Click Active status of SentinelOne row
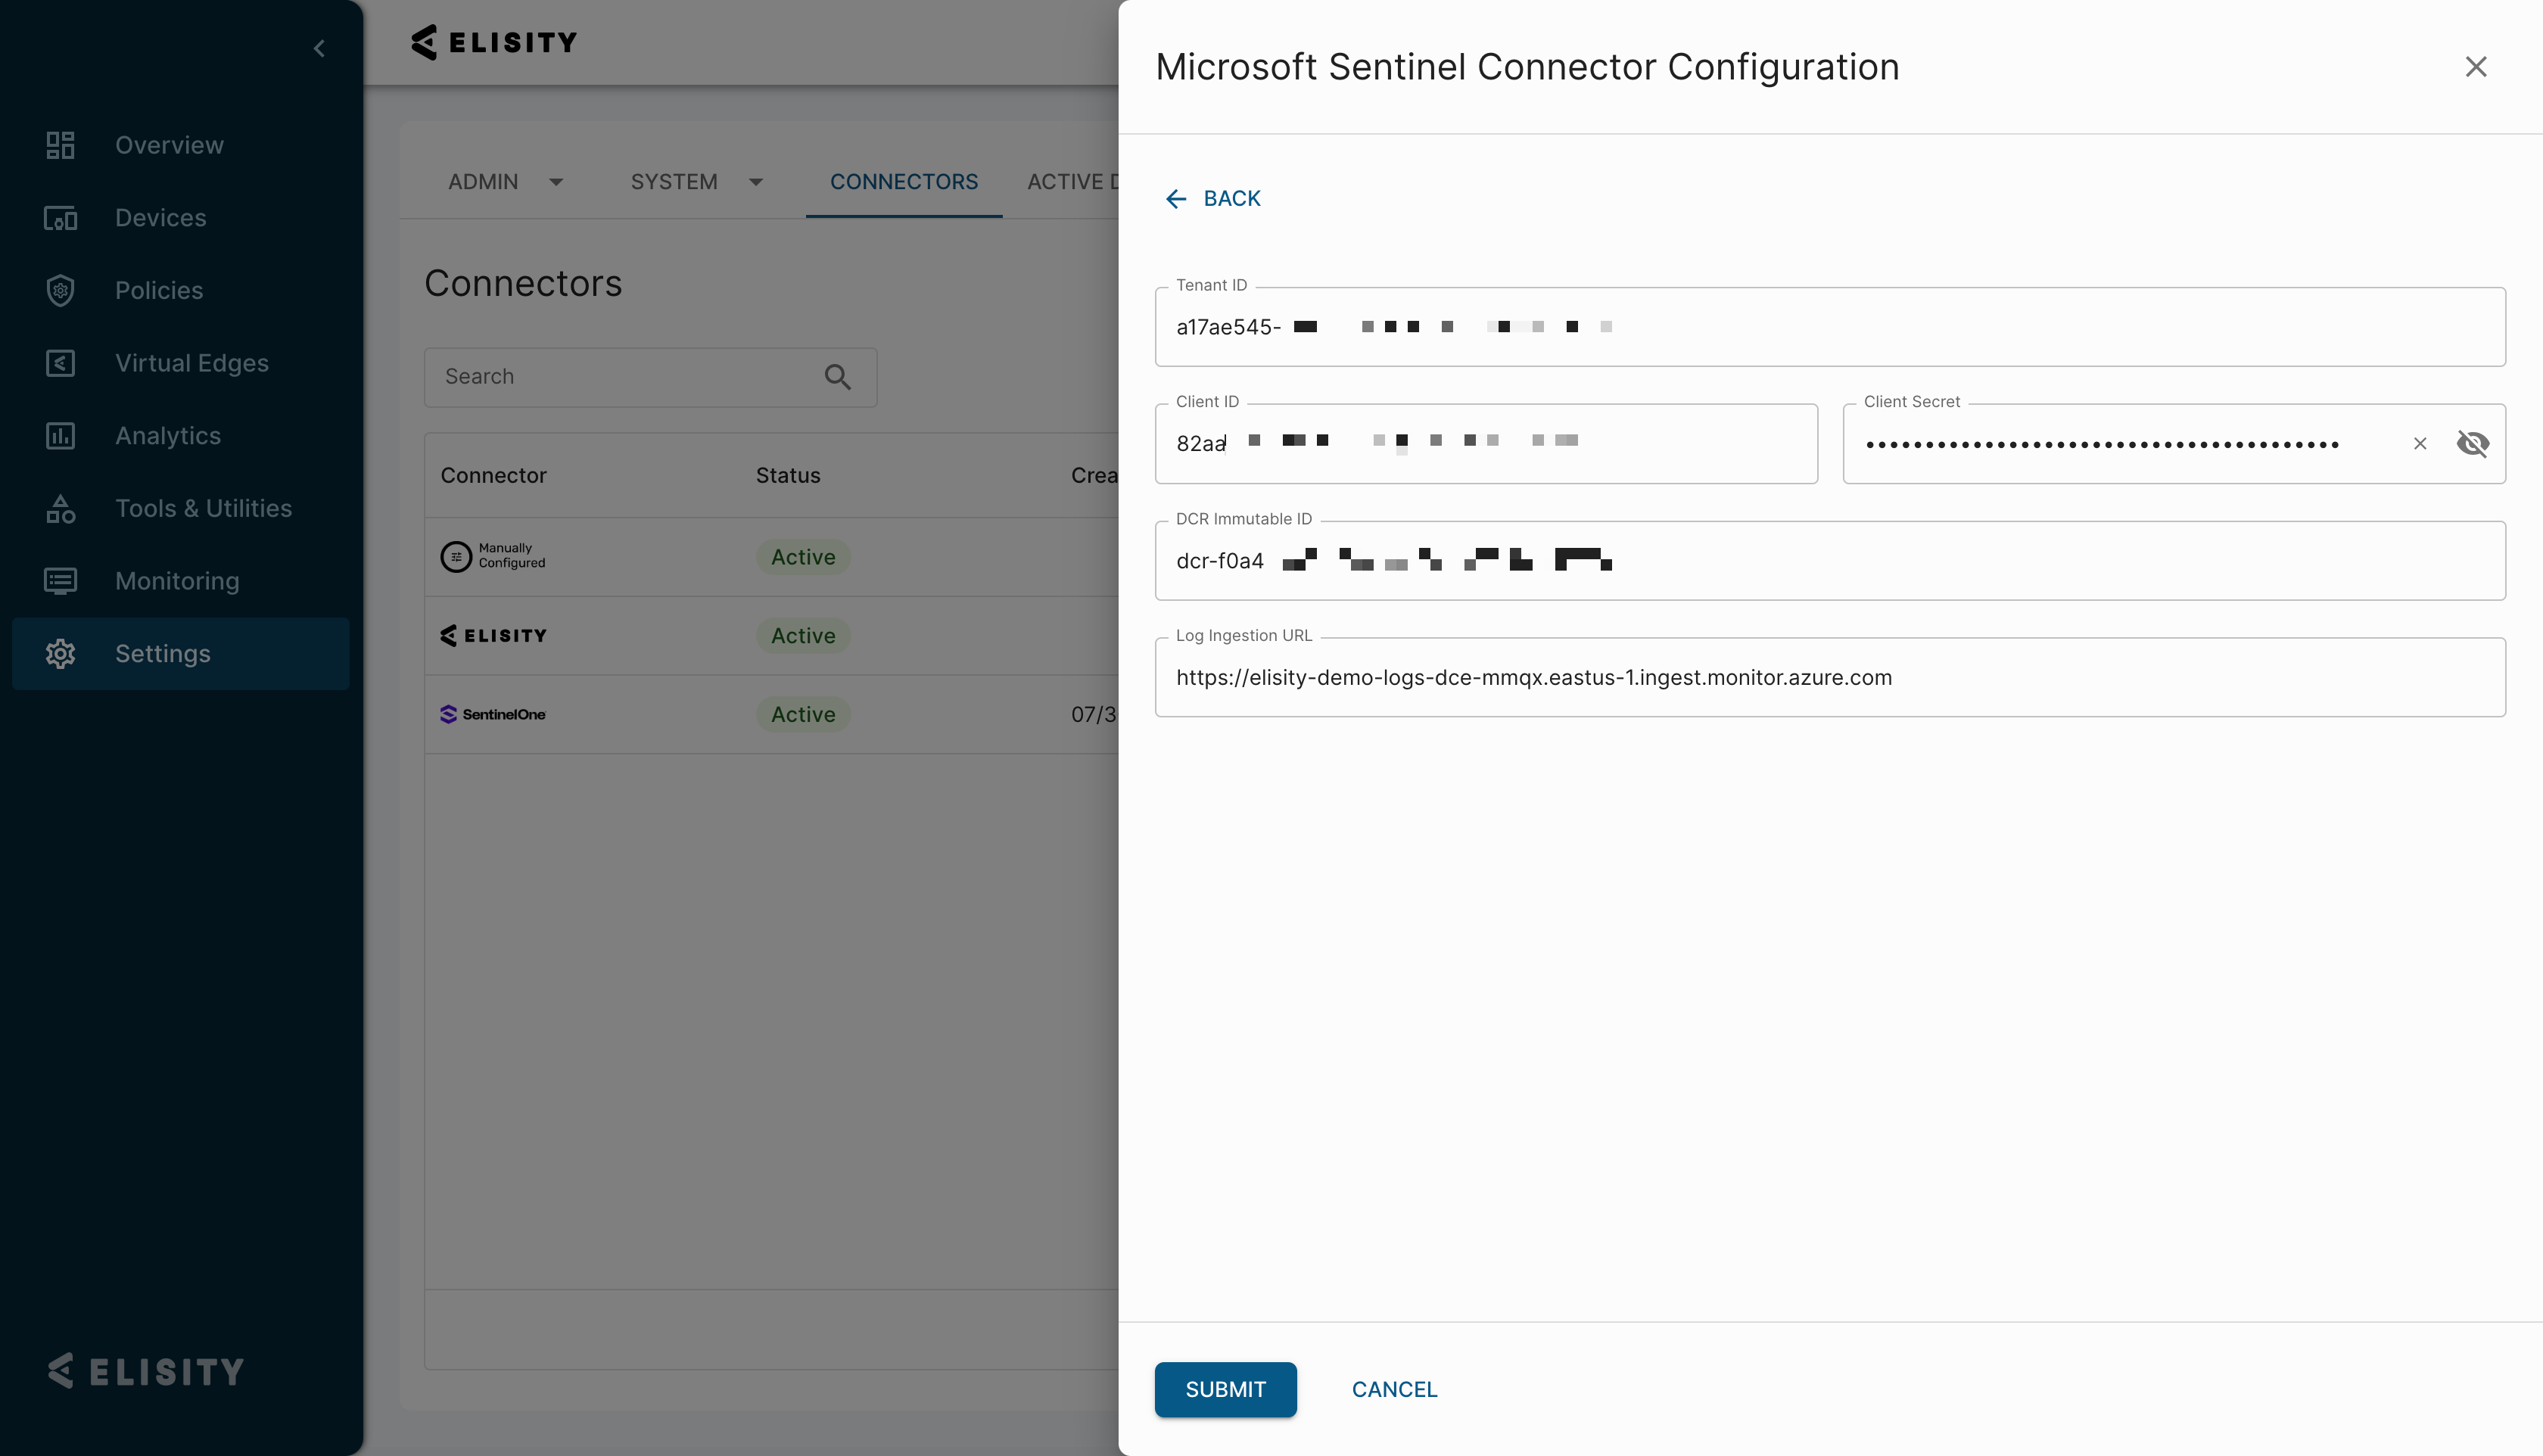 pyautogui.click(x=803, y=714)
